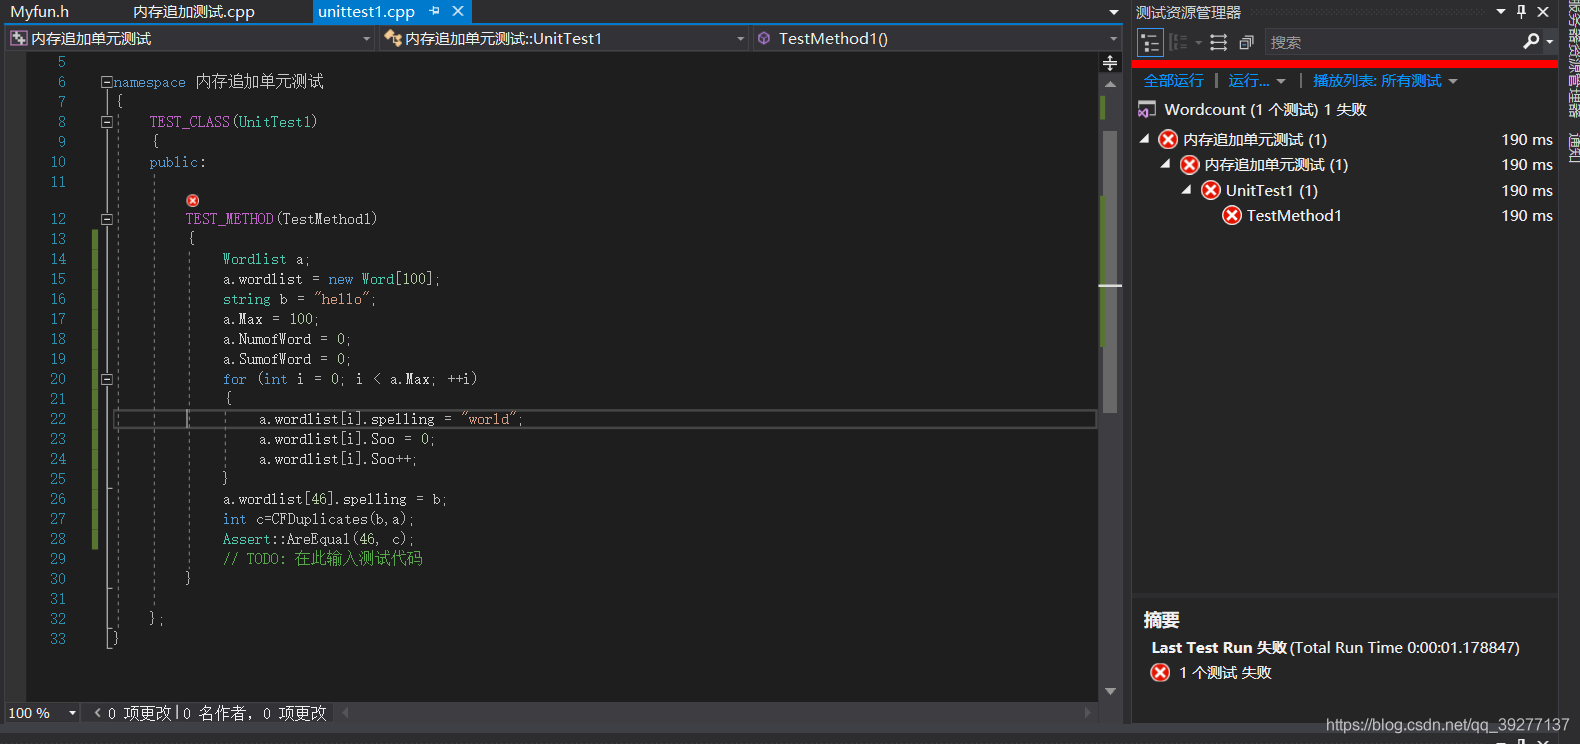Click the collapse-all icon in Test Explorer

click(1246, 43)
